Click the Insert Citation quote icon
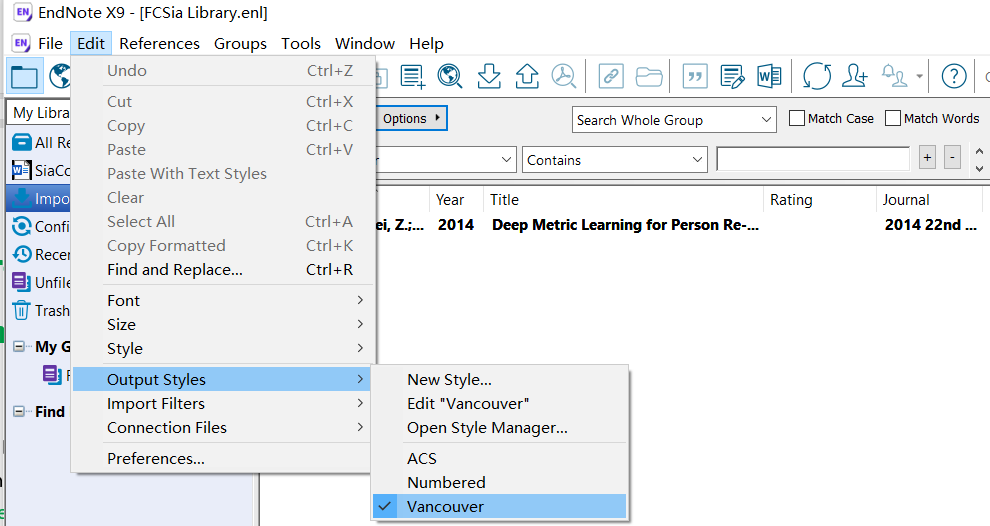The width and height of the screenshot is (990, 526). coord(695,76)
